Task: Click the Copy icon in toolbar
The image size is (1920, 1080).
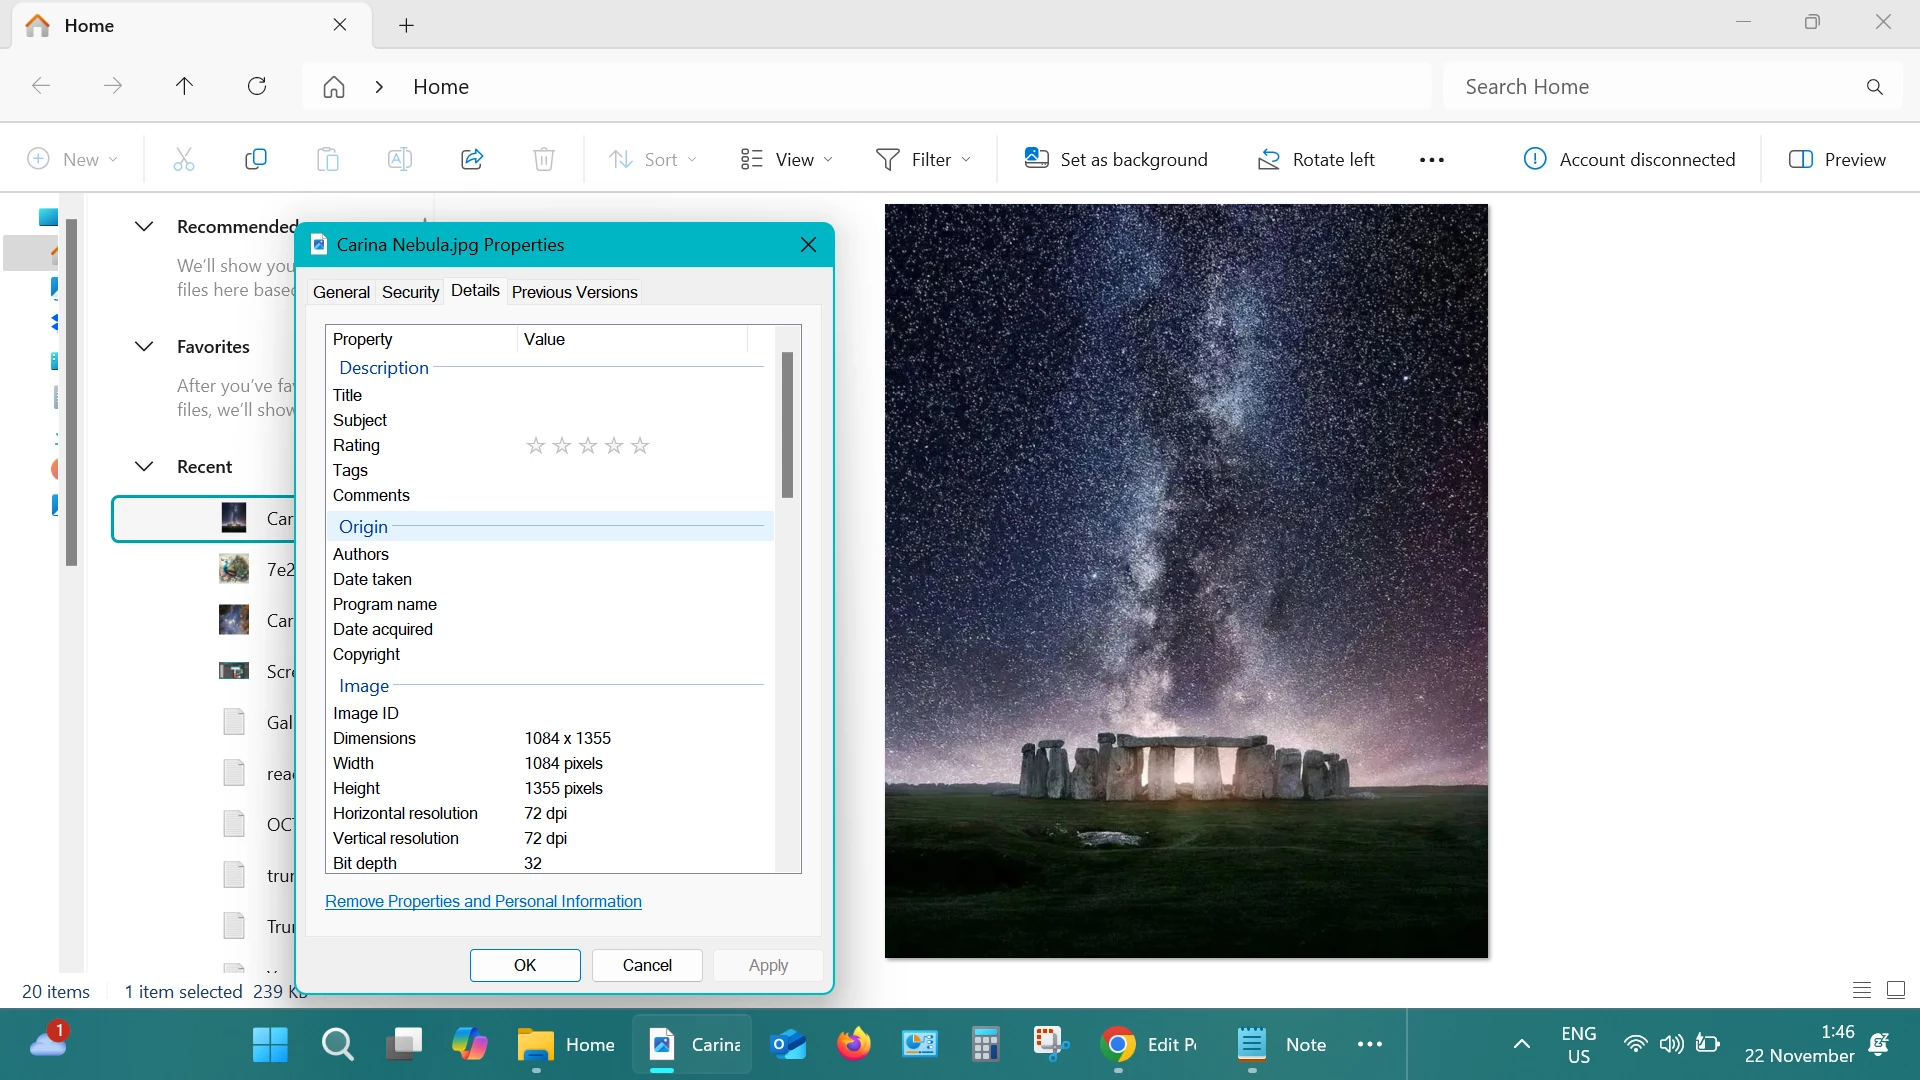Action: coord(256,159)
